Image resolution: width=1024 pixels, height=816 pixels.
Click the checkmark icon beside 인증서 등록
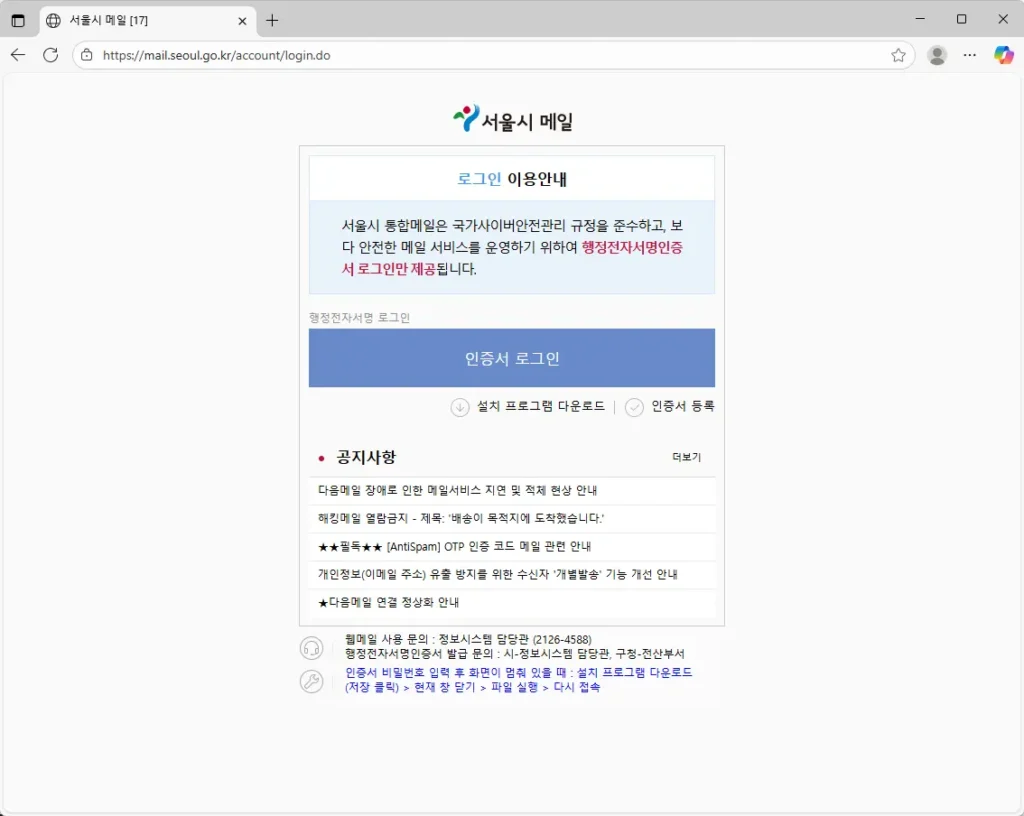tap(634, 407)
